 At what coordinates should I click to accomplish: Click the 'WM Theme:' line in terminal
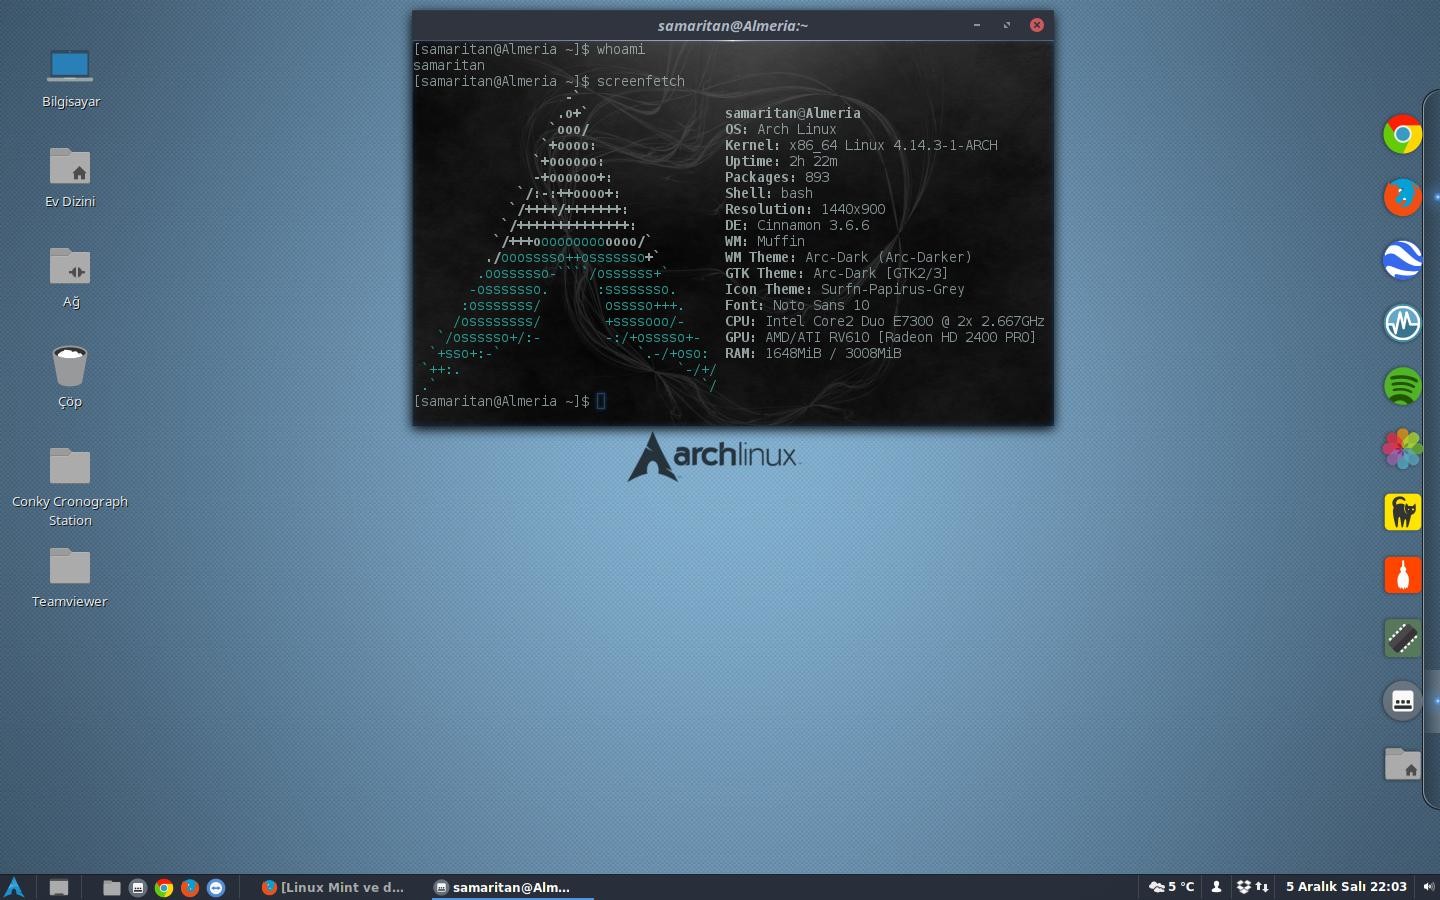tap(849, 257)
